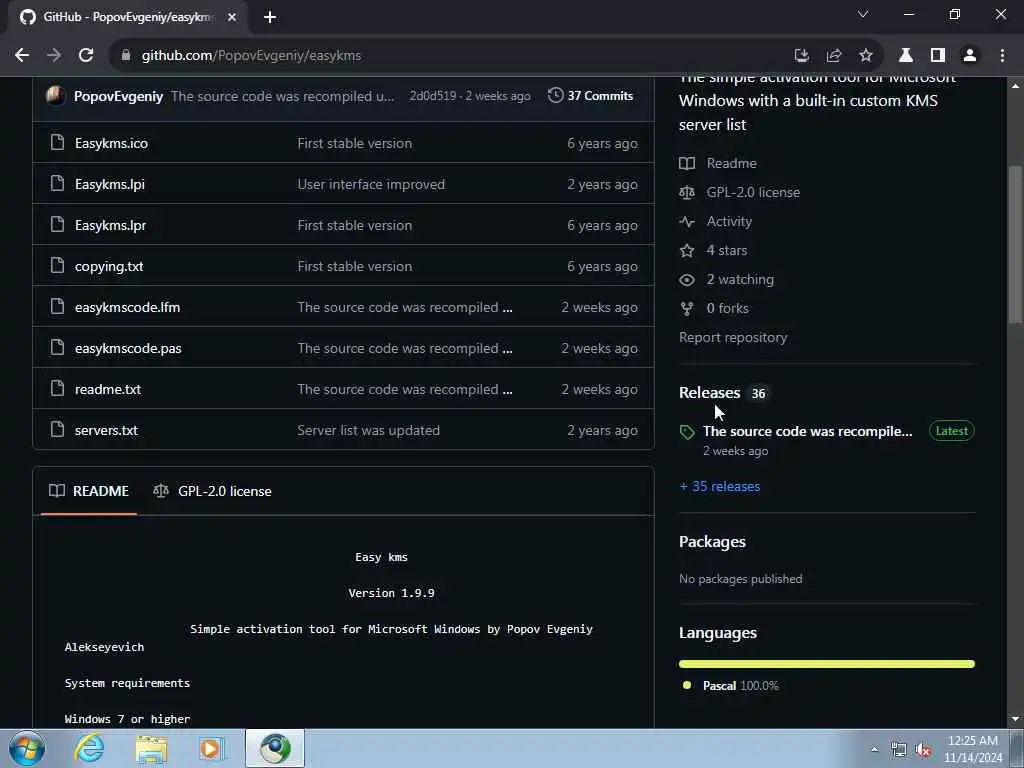Click the clock history icon beside 37 Commits
The height and width of the screenshot is (768, 1024).
tap(555, 95)
